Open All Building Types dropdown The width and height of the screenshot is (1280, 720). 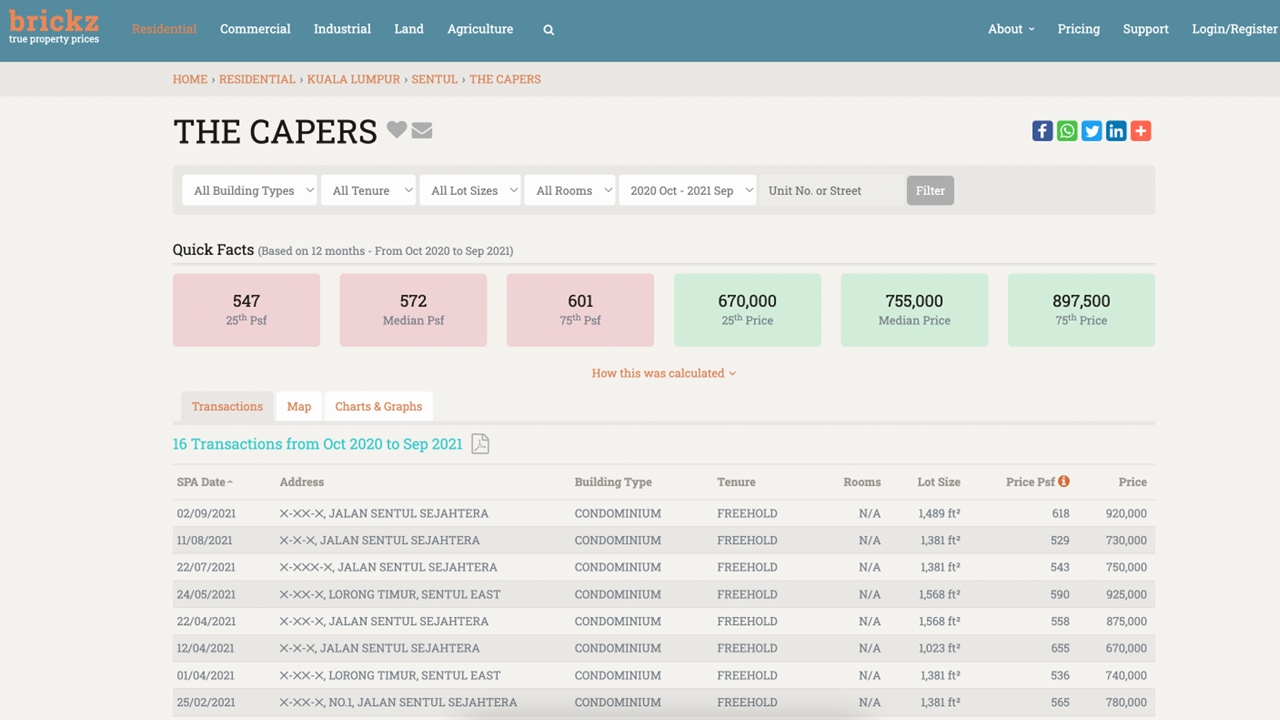click(249, 190)
